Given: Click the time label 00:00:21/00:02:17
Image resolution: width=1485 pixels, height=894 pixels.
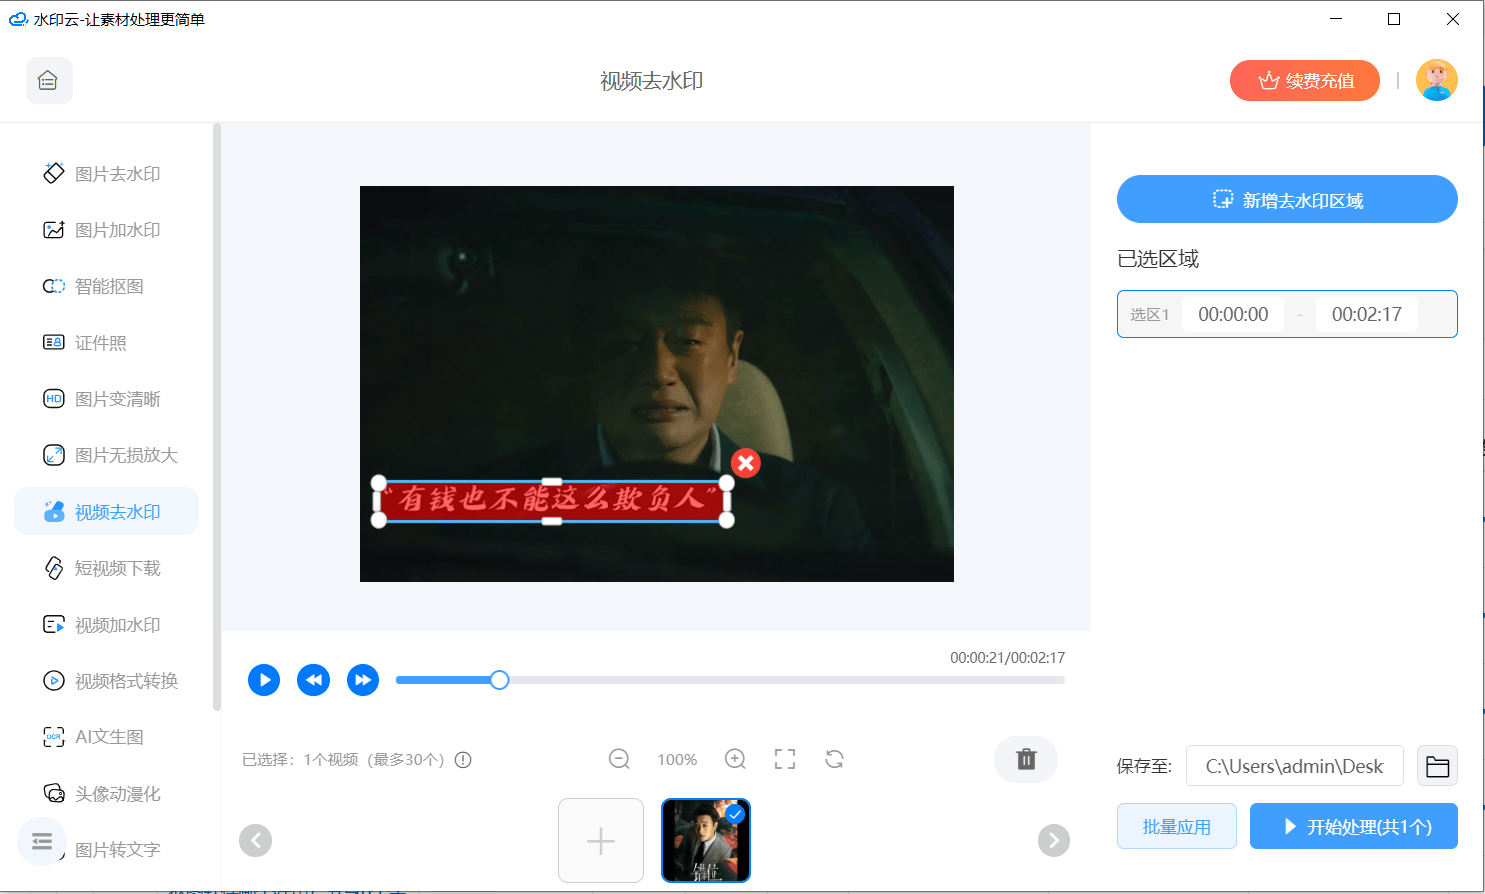Looking at the screenshot, I should (1007, 658).
